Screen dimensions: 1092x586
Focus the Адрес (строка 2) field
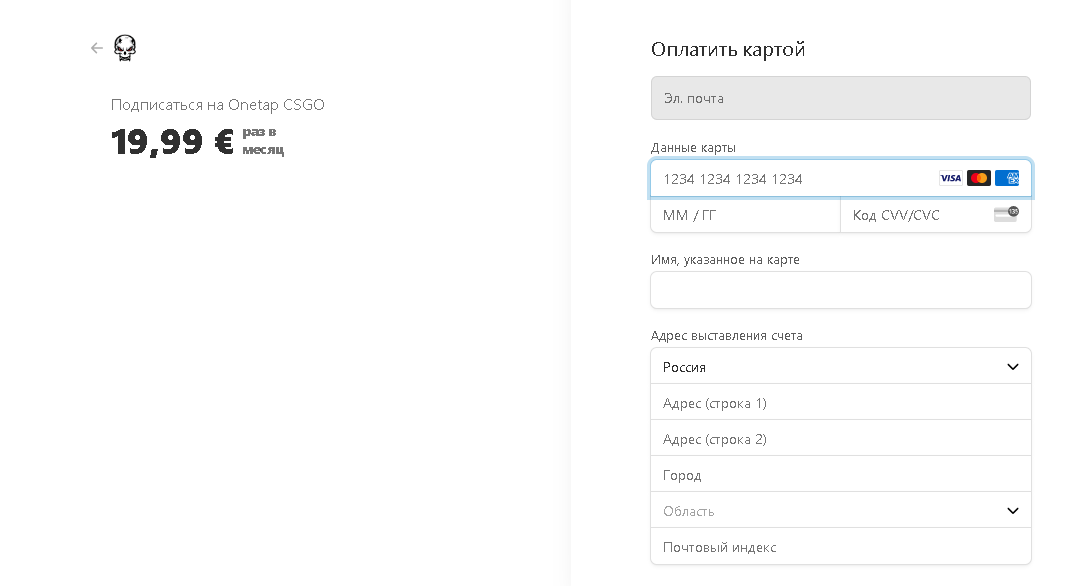(x=840, y=439)
